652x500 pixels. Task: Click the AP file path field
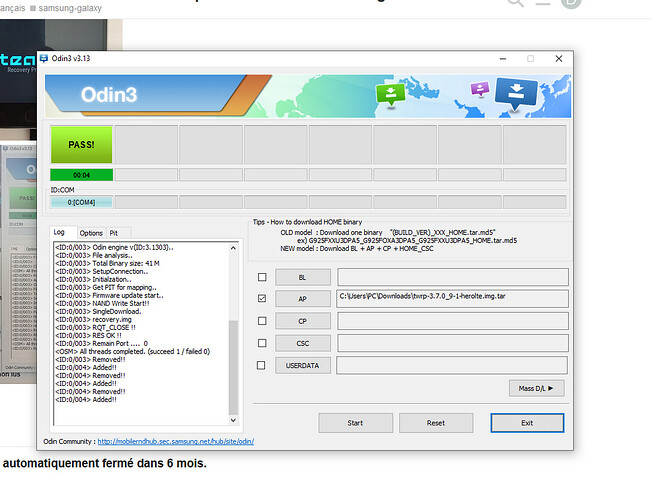452,299
